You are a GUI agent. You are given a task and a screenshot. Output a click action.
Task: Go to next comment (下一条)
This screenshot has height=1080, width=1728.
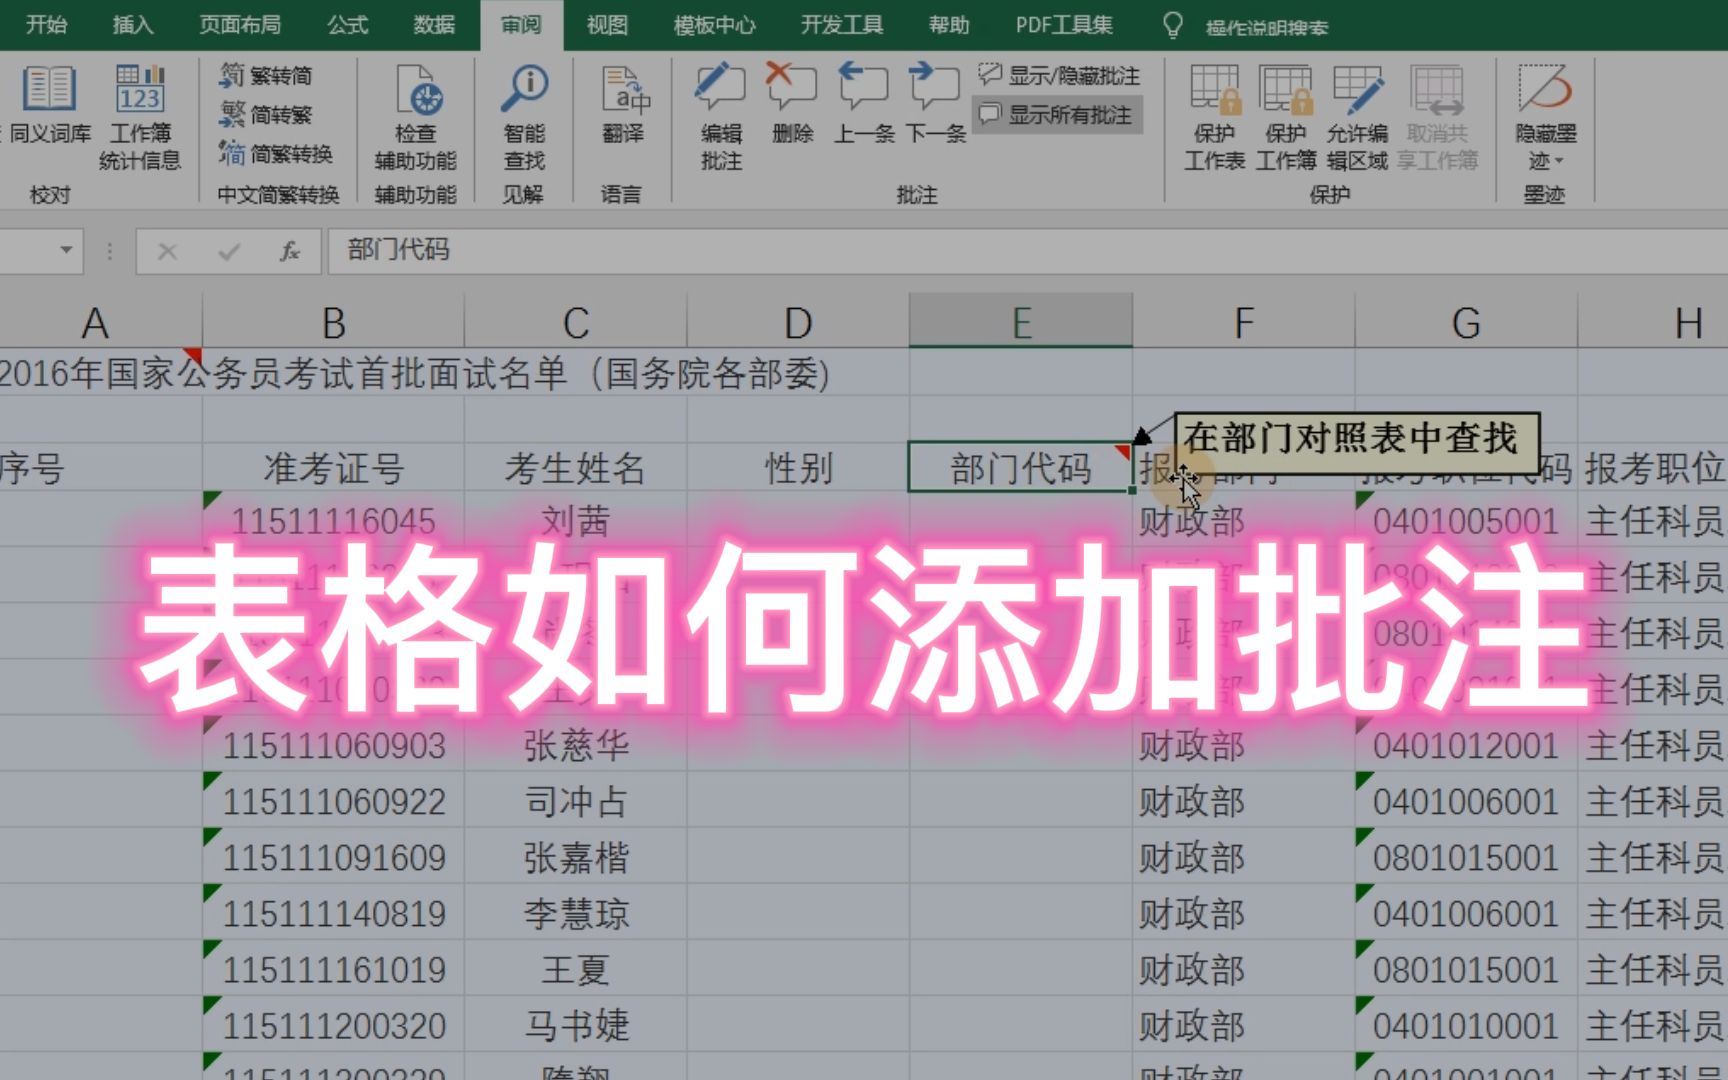tap(936, 105)
